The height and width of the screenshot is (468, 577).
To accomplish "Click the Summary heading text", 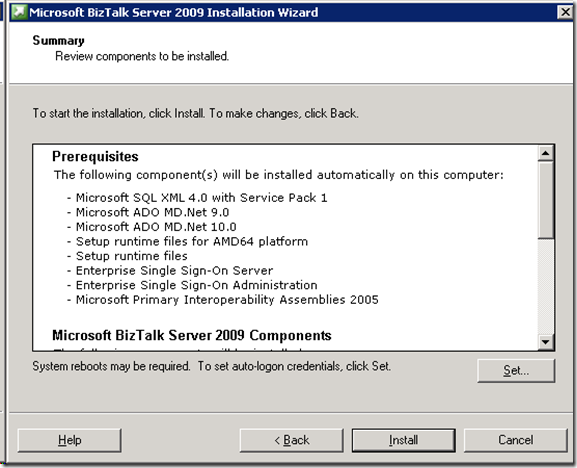I will click(59, 40).
